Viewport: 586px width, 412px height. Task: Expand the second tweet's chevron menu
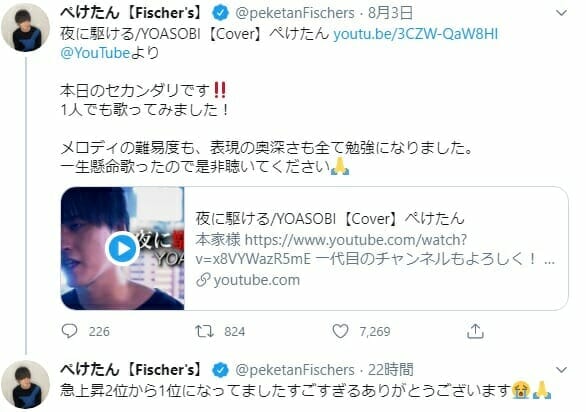pyautogui.click(x=561, y=370)
